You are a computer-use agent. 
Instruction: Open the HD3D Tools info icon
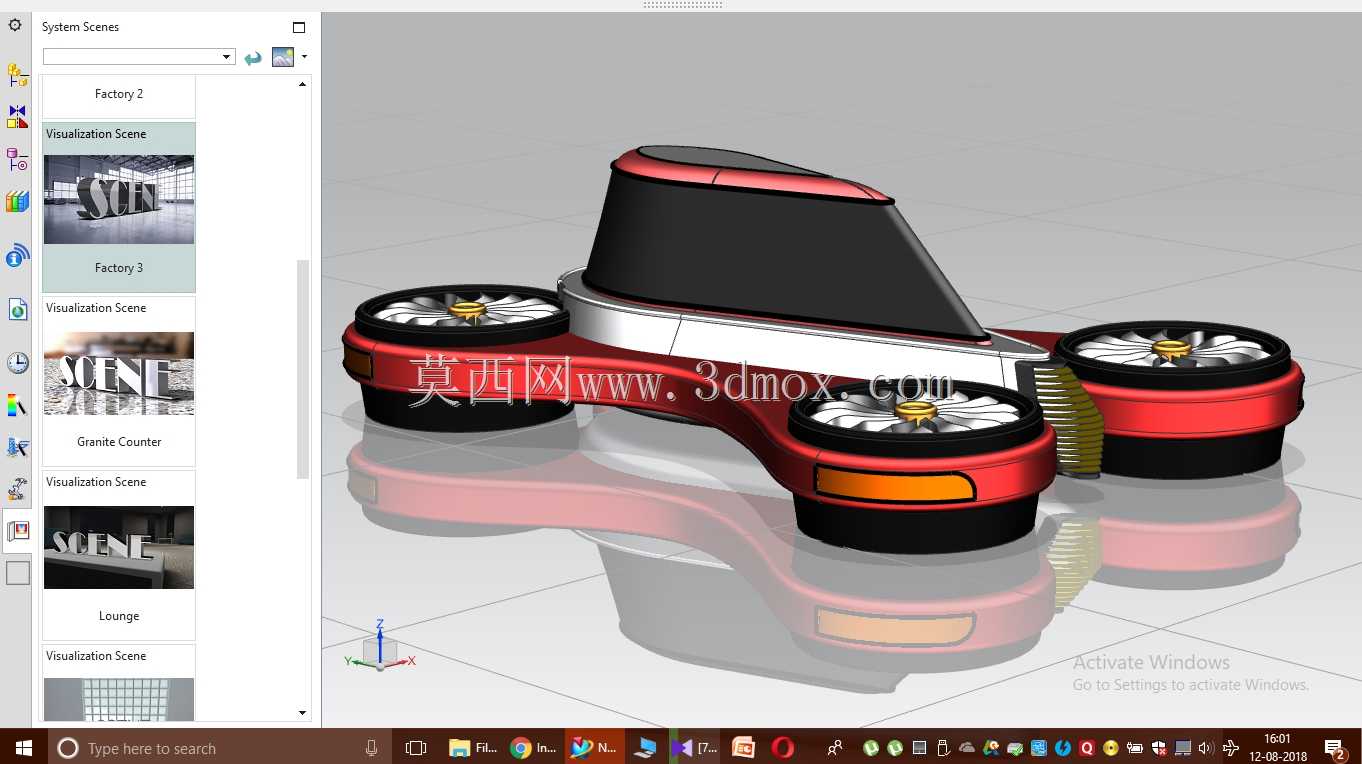(x=17, y=256)
